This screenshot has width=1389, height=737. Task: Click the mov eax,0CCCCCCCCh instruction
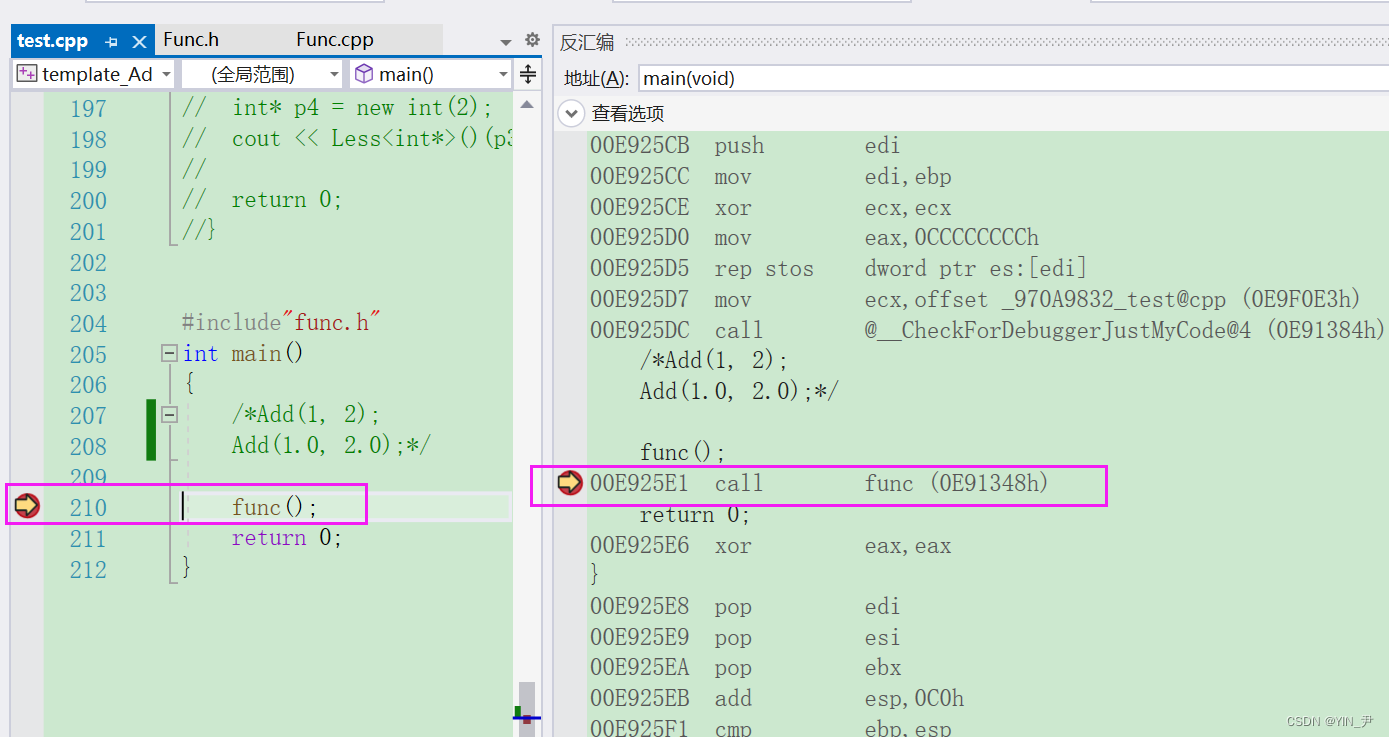pyautogui.click(x=814, y=238)
